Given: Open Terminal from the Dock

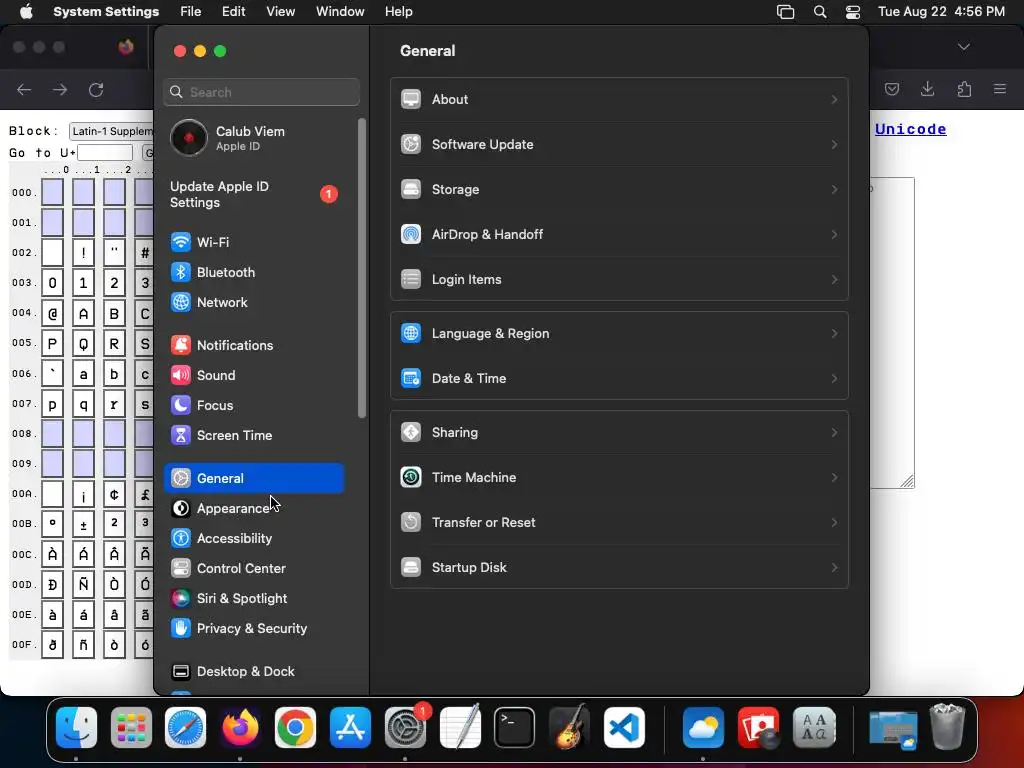Looking at the screenshot, I should (515, 728).
